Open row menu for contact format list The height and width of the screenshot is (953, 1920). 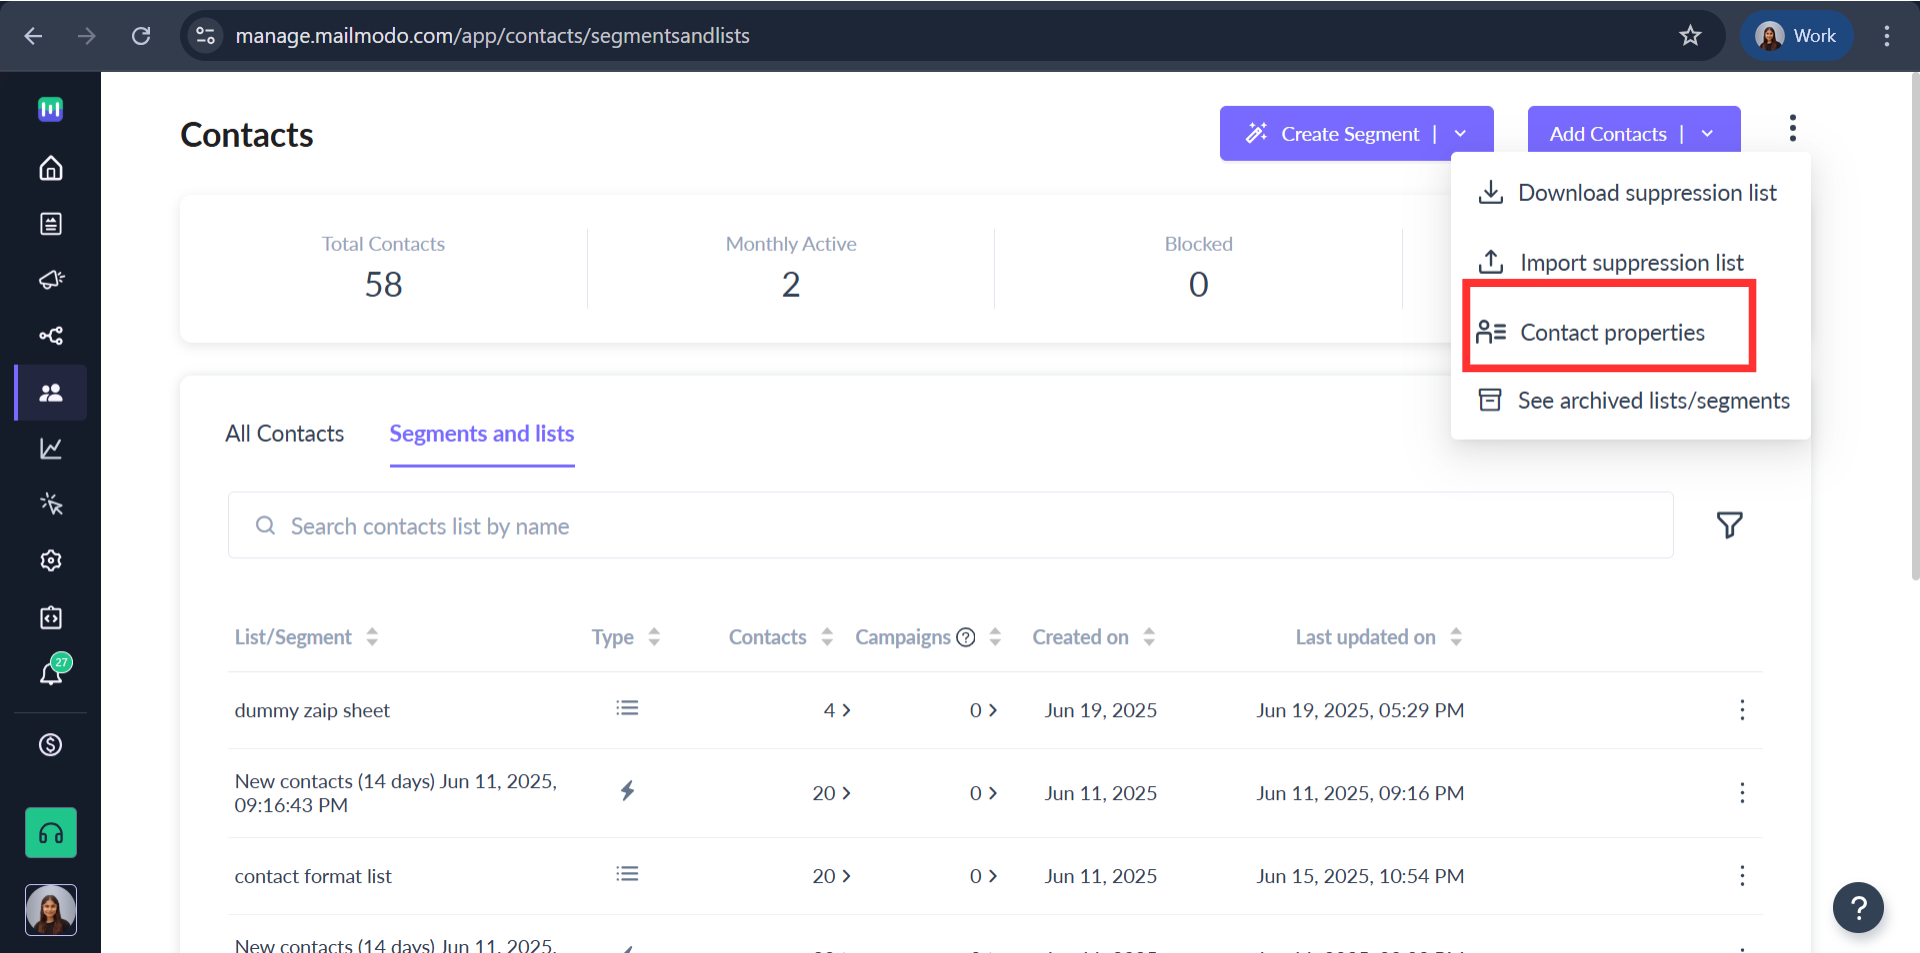coord(1742,876)
